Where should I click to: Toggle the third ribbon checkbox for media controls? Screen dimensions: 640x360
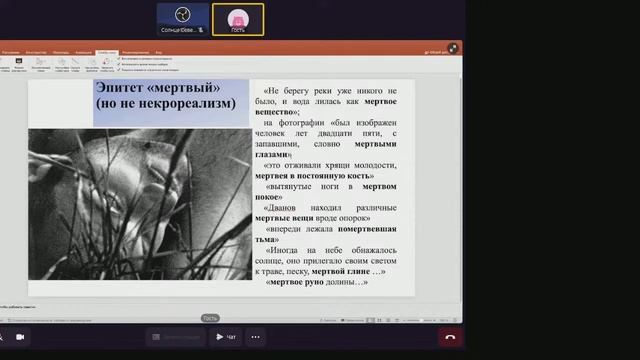tap(119, 70)
